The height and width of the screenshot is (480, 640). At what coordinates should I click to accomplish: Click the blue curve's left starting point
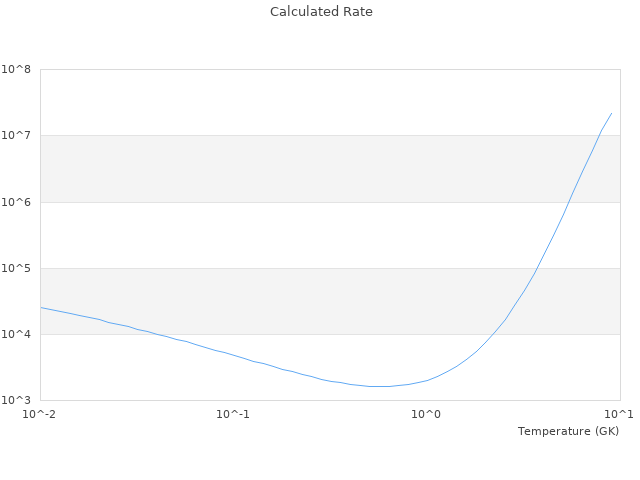coord(41,307)
